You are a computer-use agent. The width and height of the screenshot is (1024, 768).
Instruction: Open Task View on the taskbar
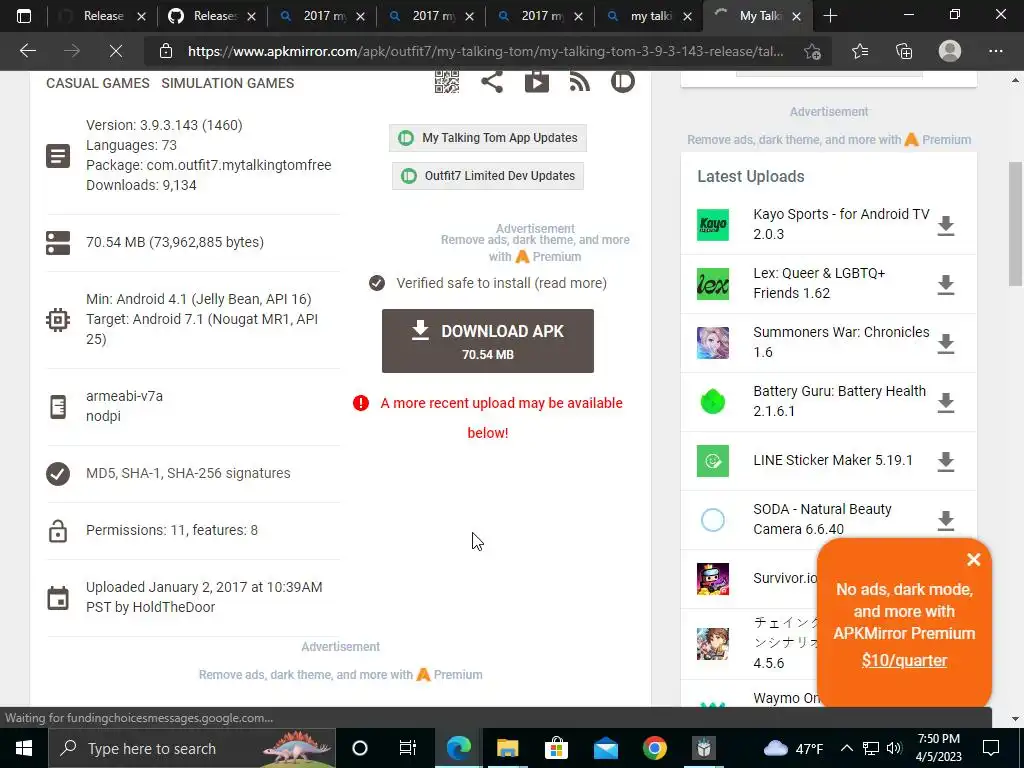pos(408,748)
